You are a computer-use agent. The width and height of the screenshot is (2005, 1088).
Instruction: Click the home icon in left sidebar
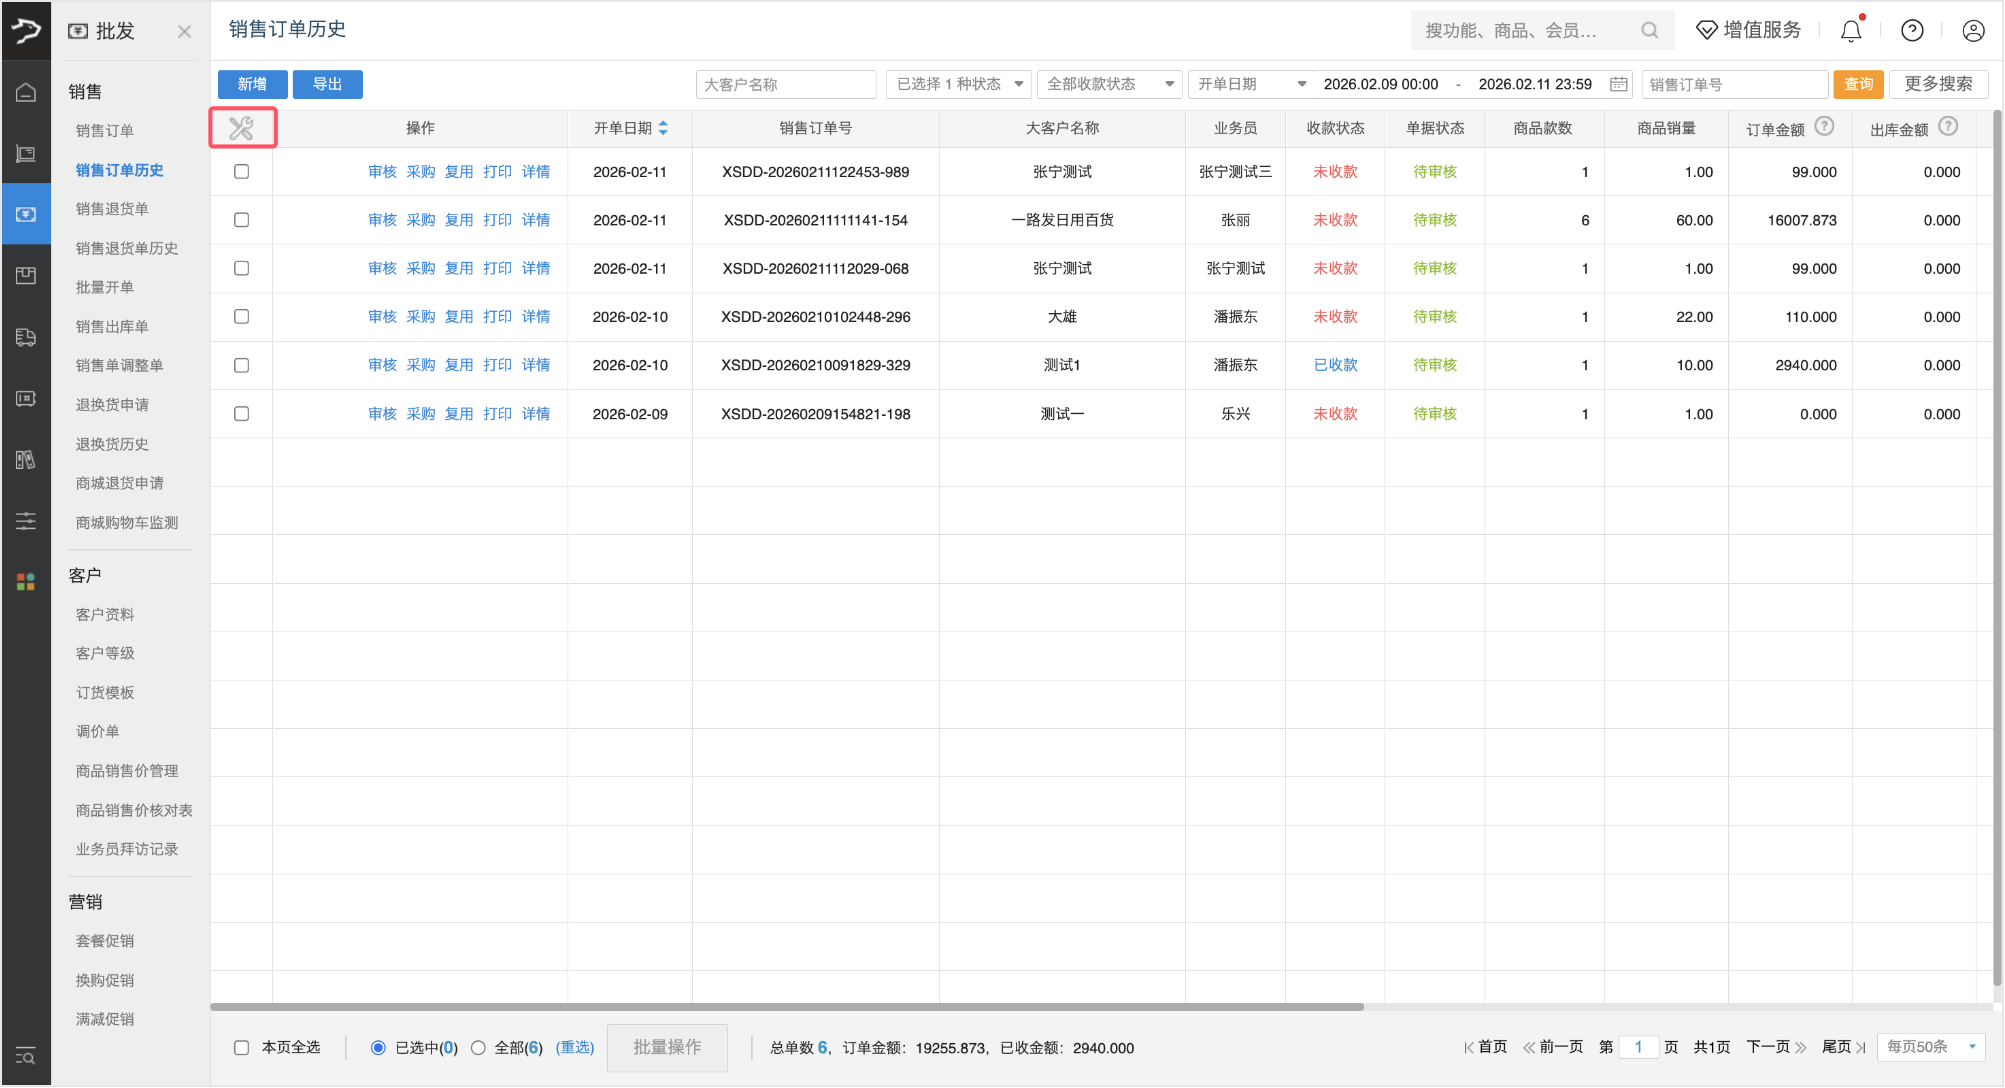click(26, 93)
